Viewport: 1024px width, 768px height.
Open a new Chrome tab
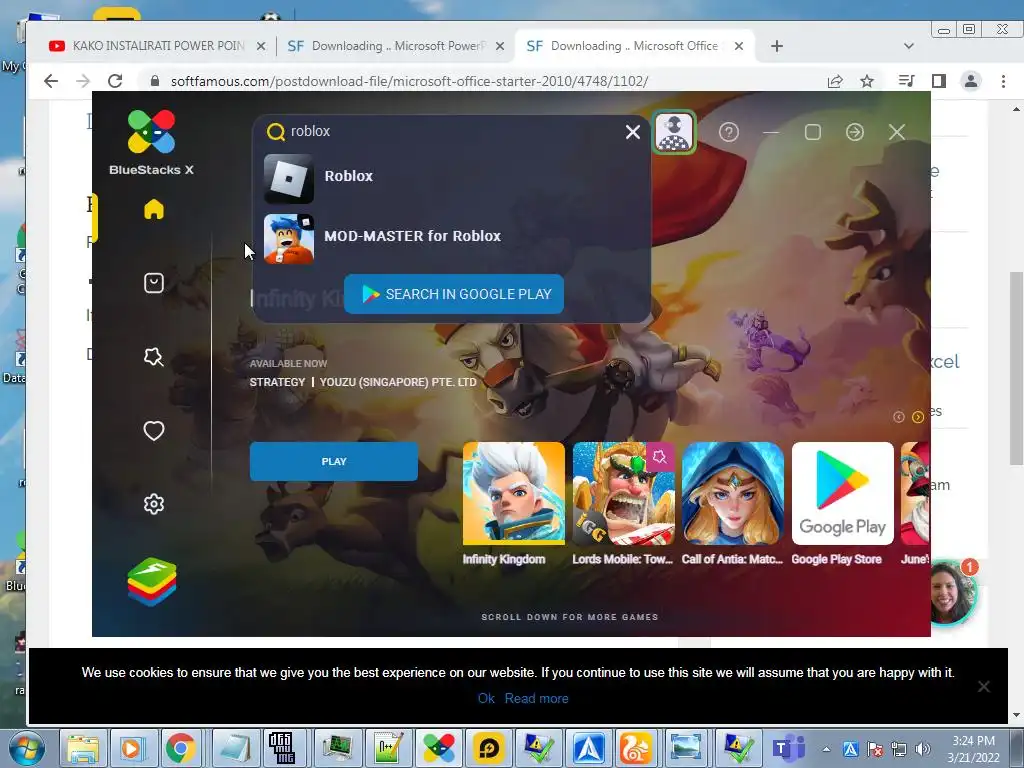[776, 46]
